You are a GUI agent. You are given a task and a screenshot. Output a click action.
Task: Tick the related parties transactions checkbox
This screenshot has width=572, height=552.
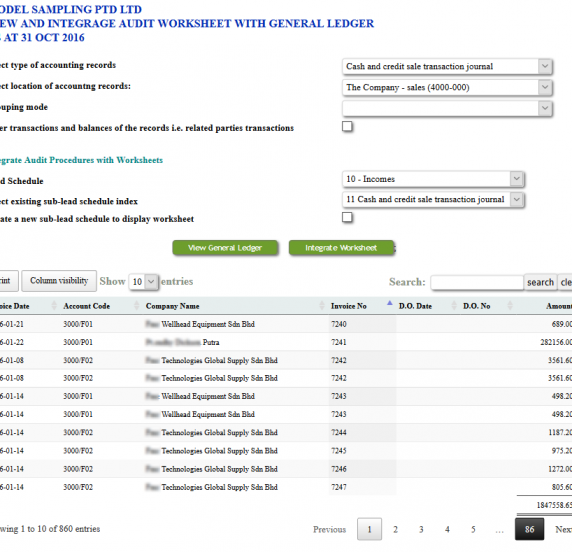347,127
